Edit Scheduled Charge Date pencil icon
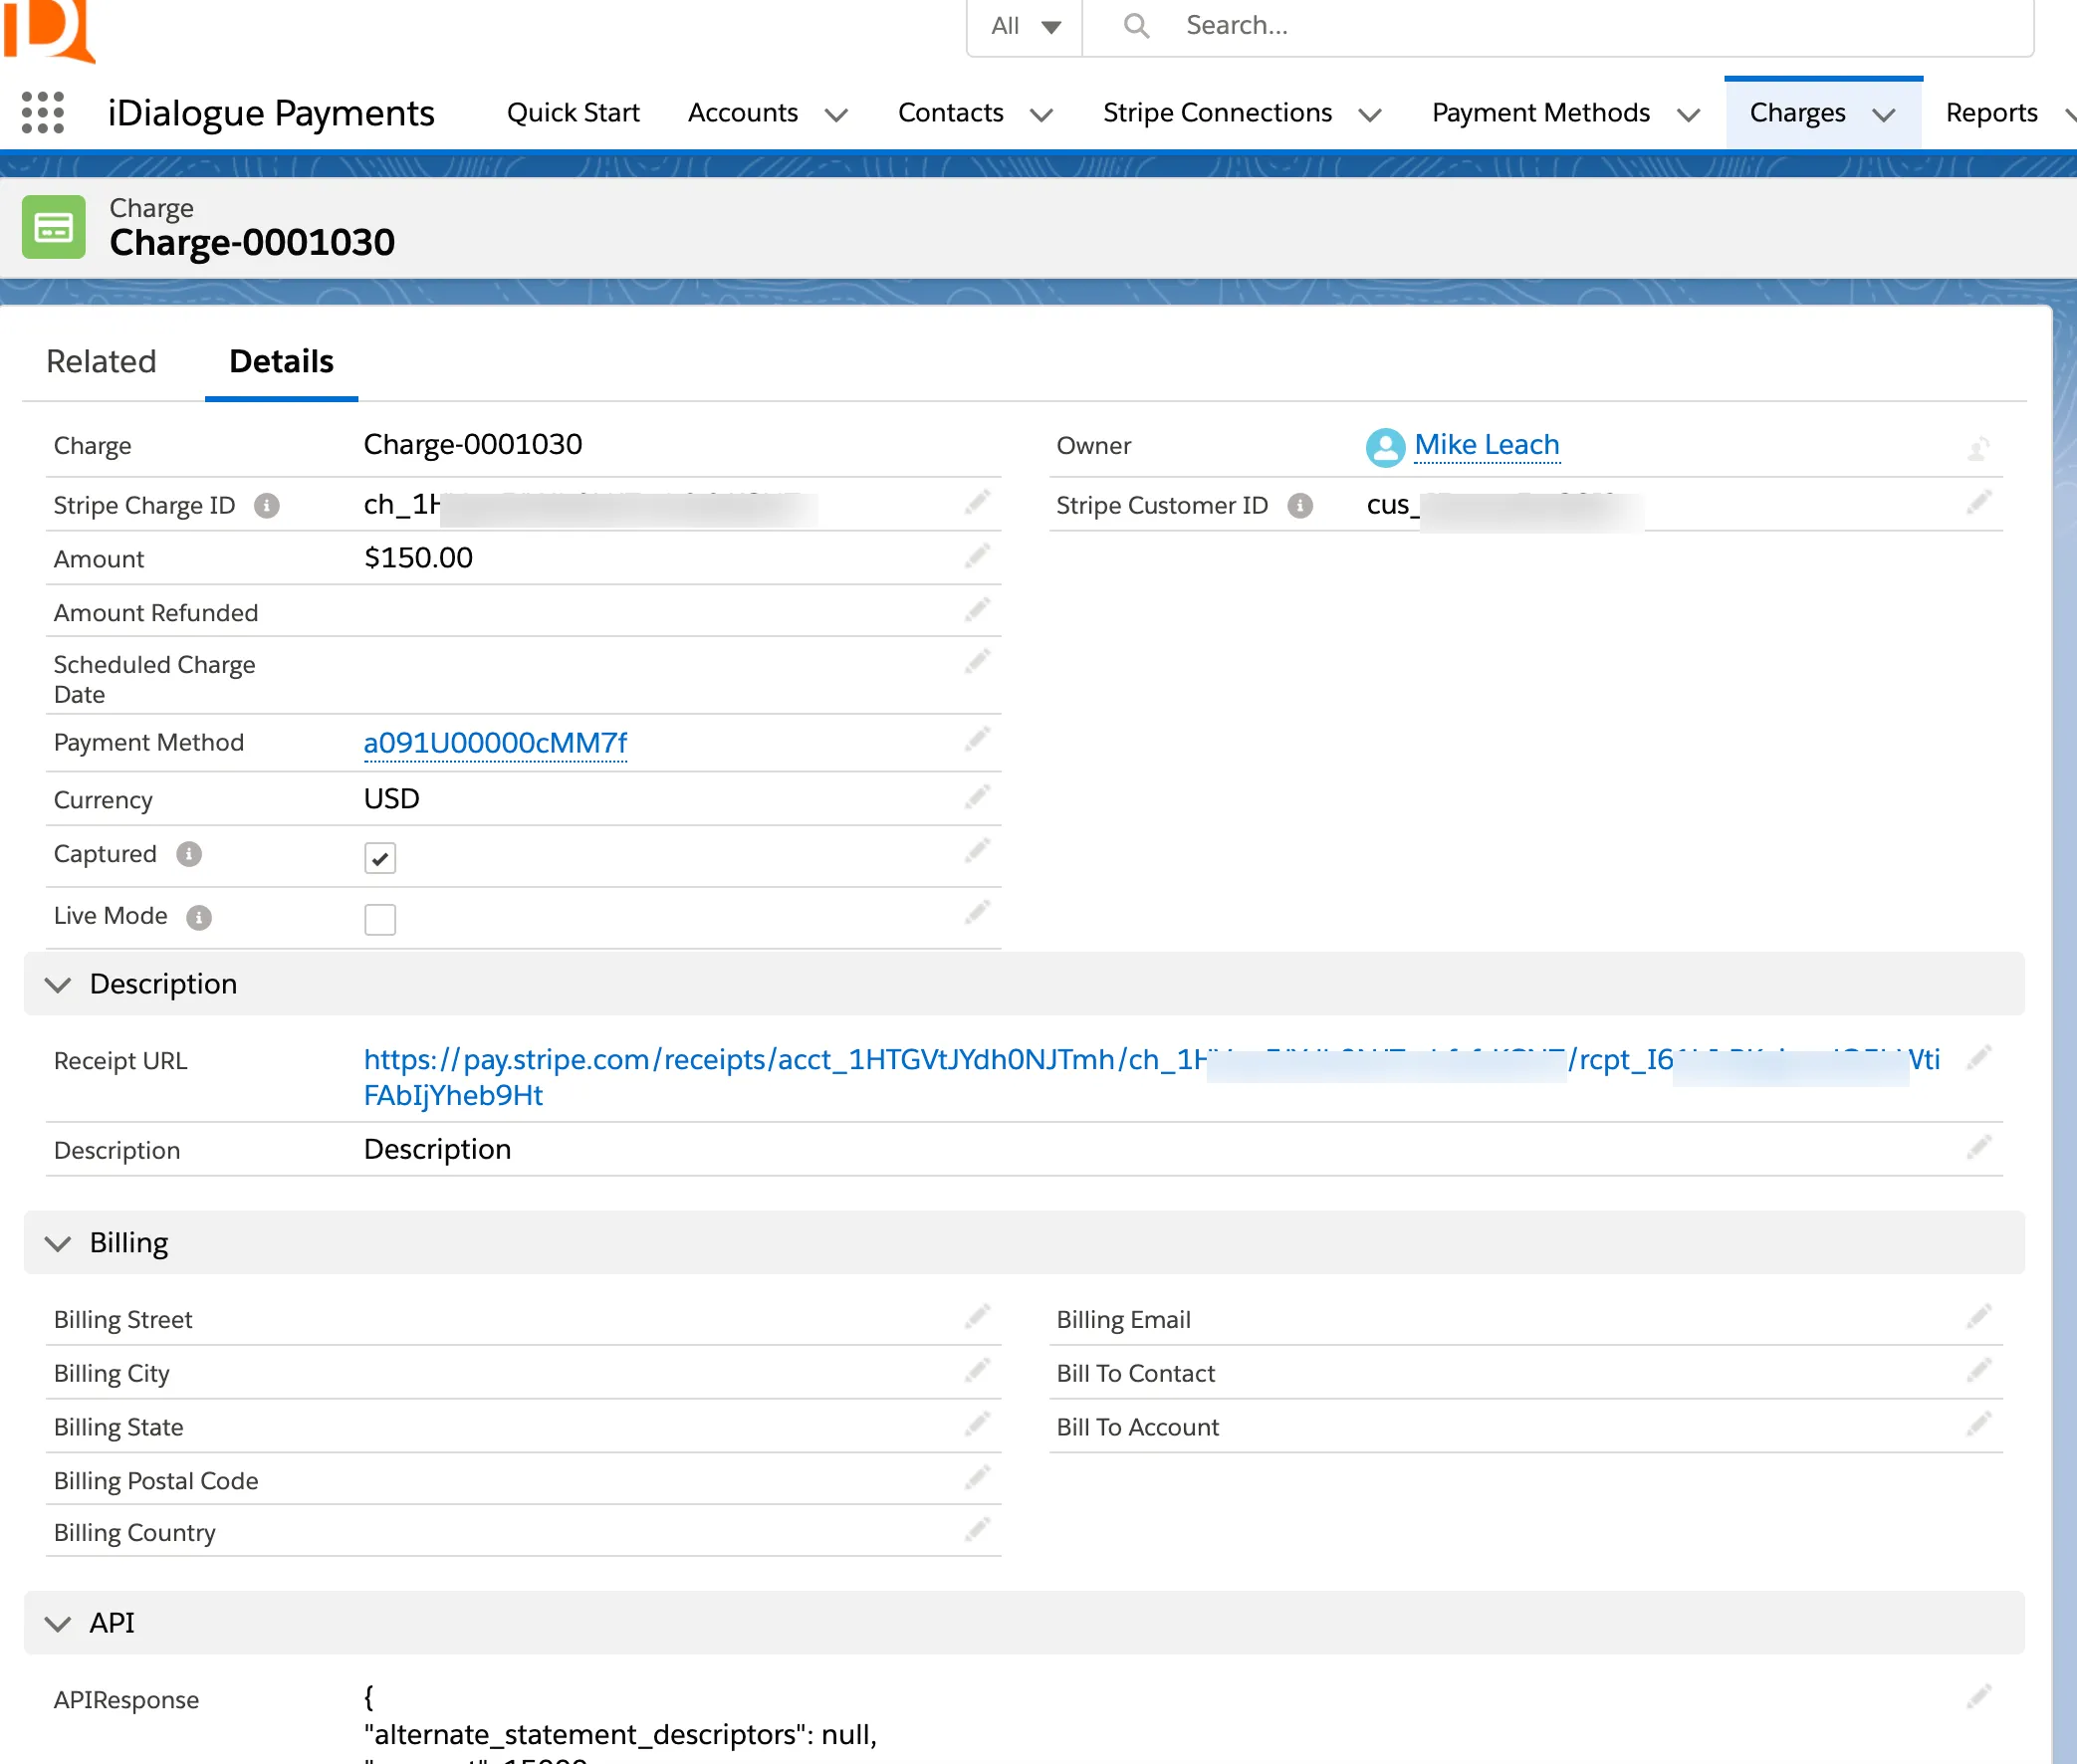2077x1764 pixels. [977, 661]
